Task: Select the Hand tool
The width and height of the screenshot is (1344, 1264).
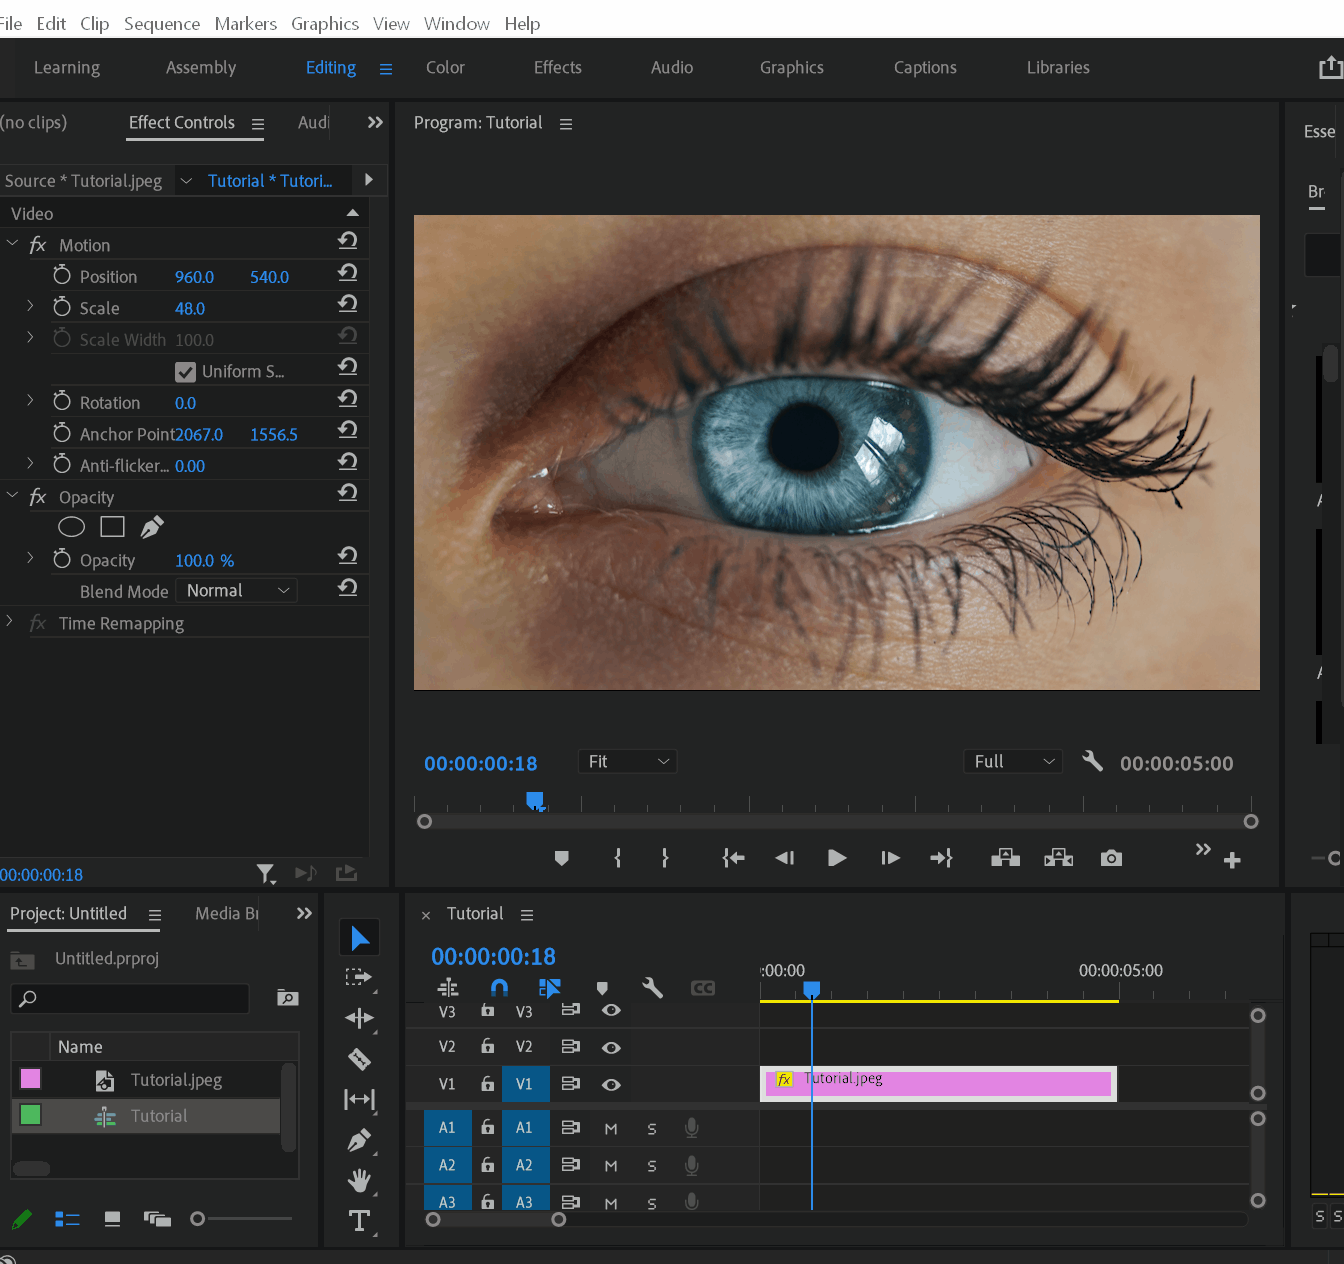Action: click(359, 1181)
